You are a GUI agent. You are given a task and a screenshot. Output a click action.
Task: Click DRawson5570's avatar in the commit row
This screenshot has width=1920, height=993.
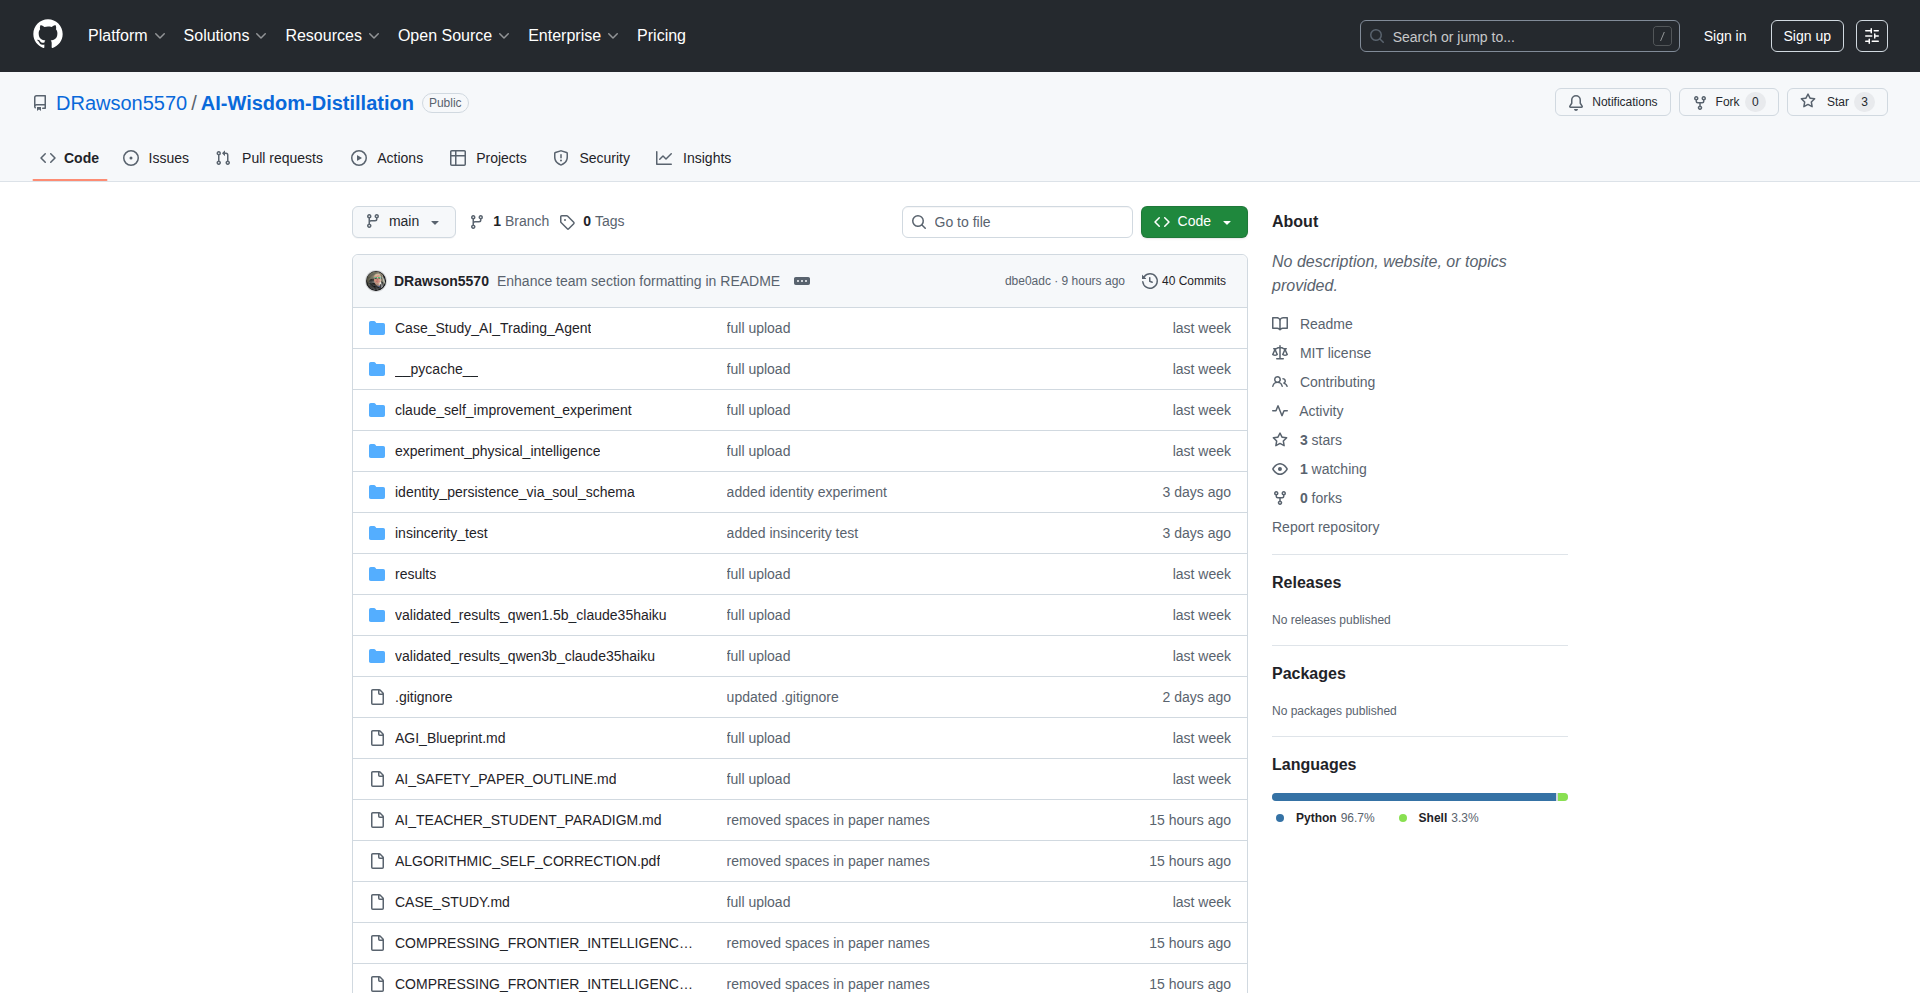(376, 281)
